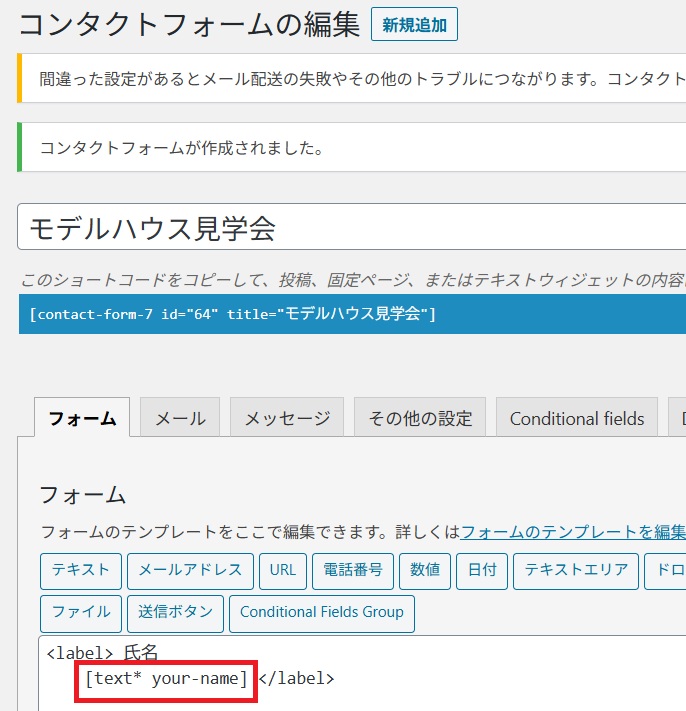This screenshot has height=711, width=686.
Task: Insert a 数値 tag
Action: [425, 571]
